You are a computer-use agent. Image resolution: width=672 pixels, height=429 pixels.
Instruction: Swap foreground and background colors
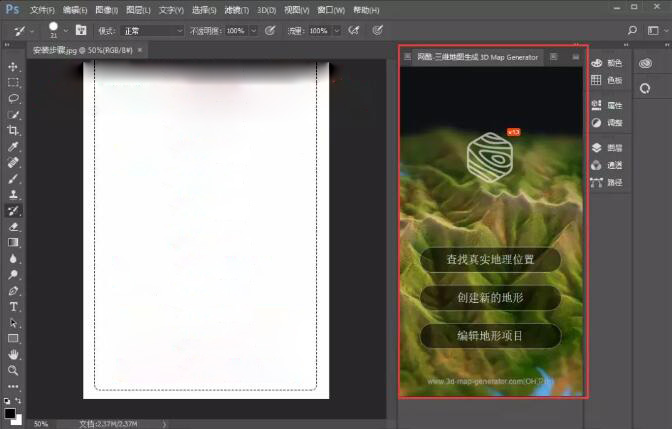[18, 401]
